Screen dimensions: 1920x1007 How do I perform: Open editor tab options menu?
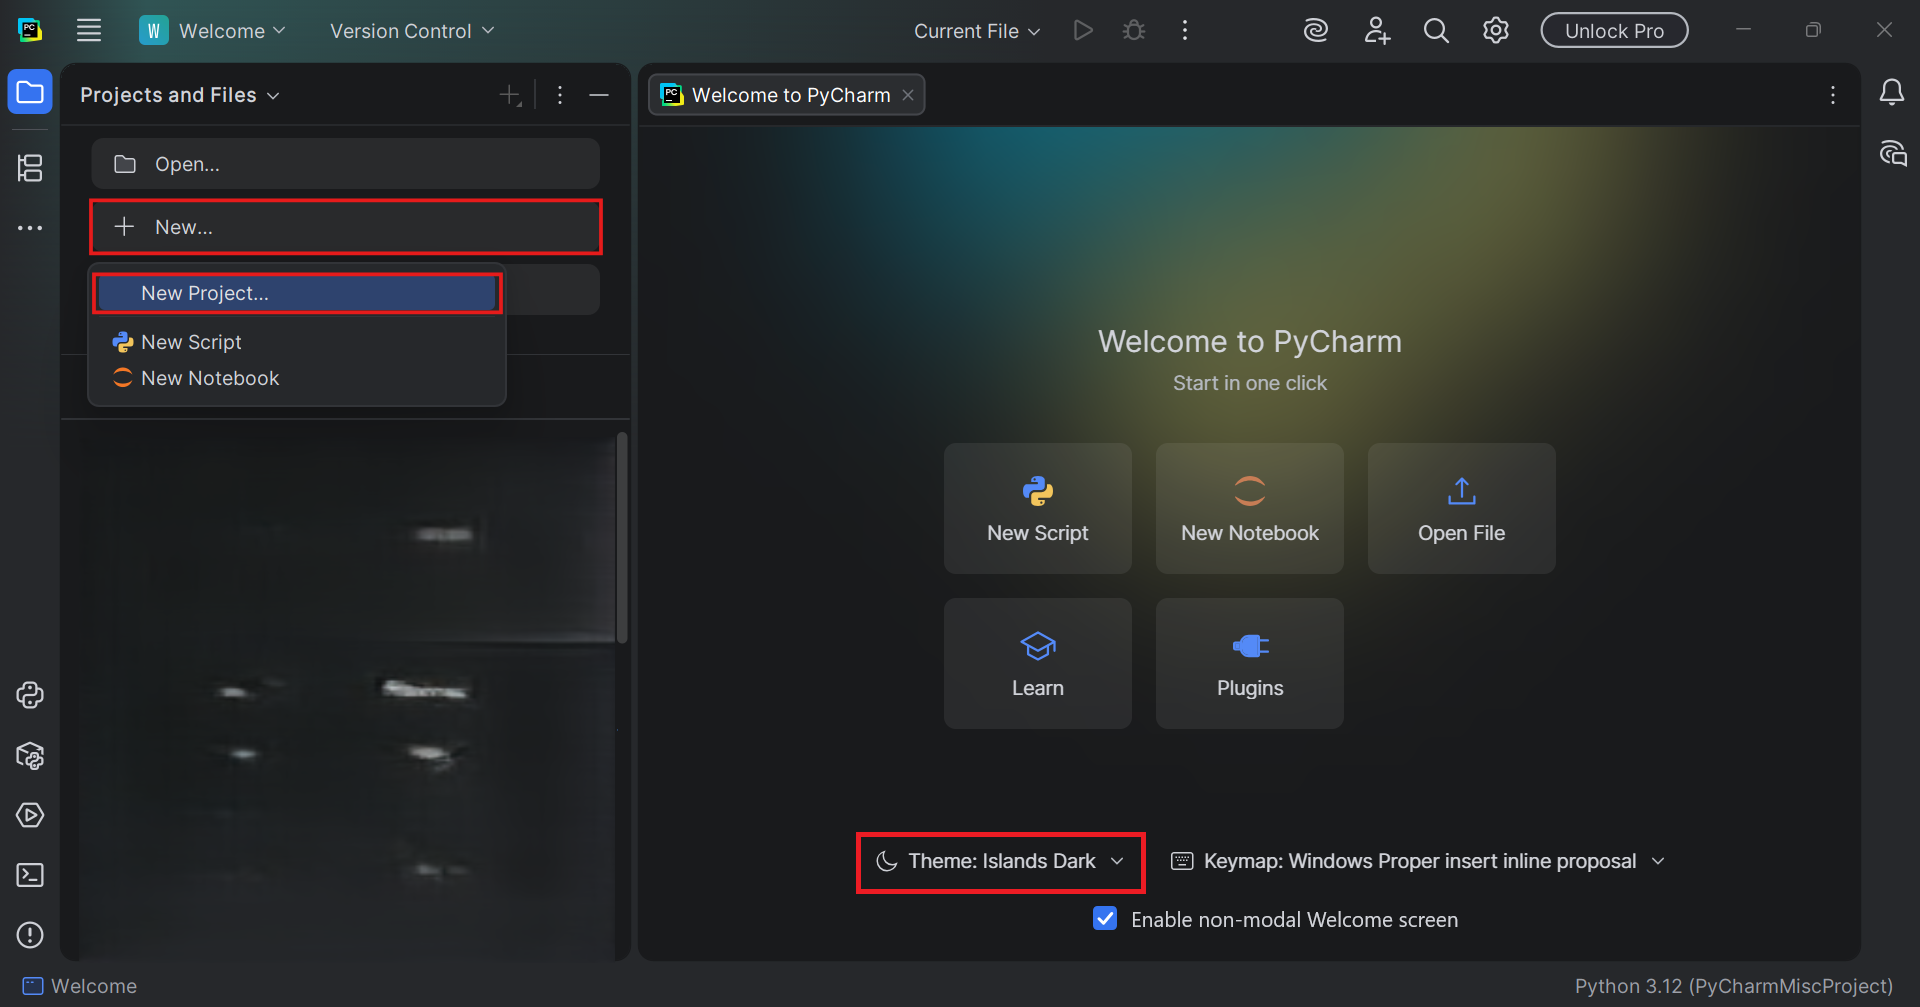1833,95
